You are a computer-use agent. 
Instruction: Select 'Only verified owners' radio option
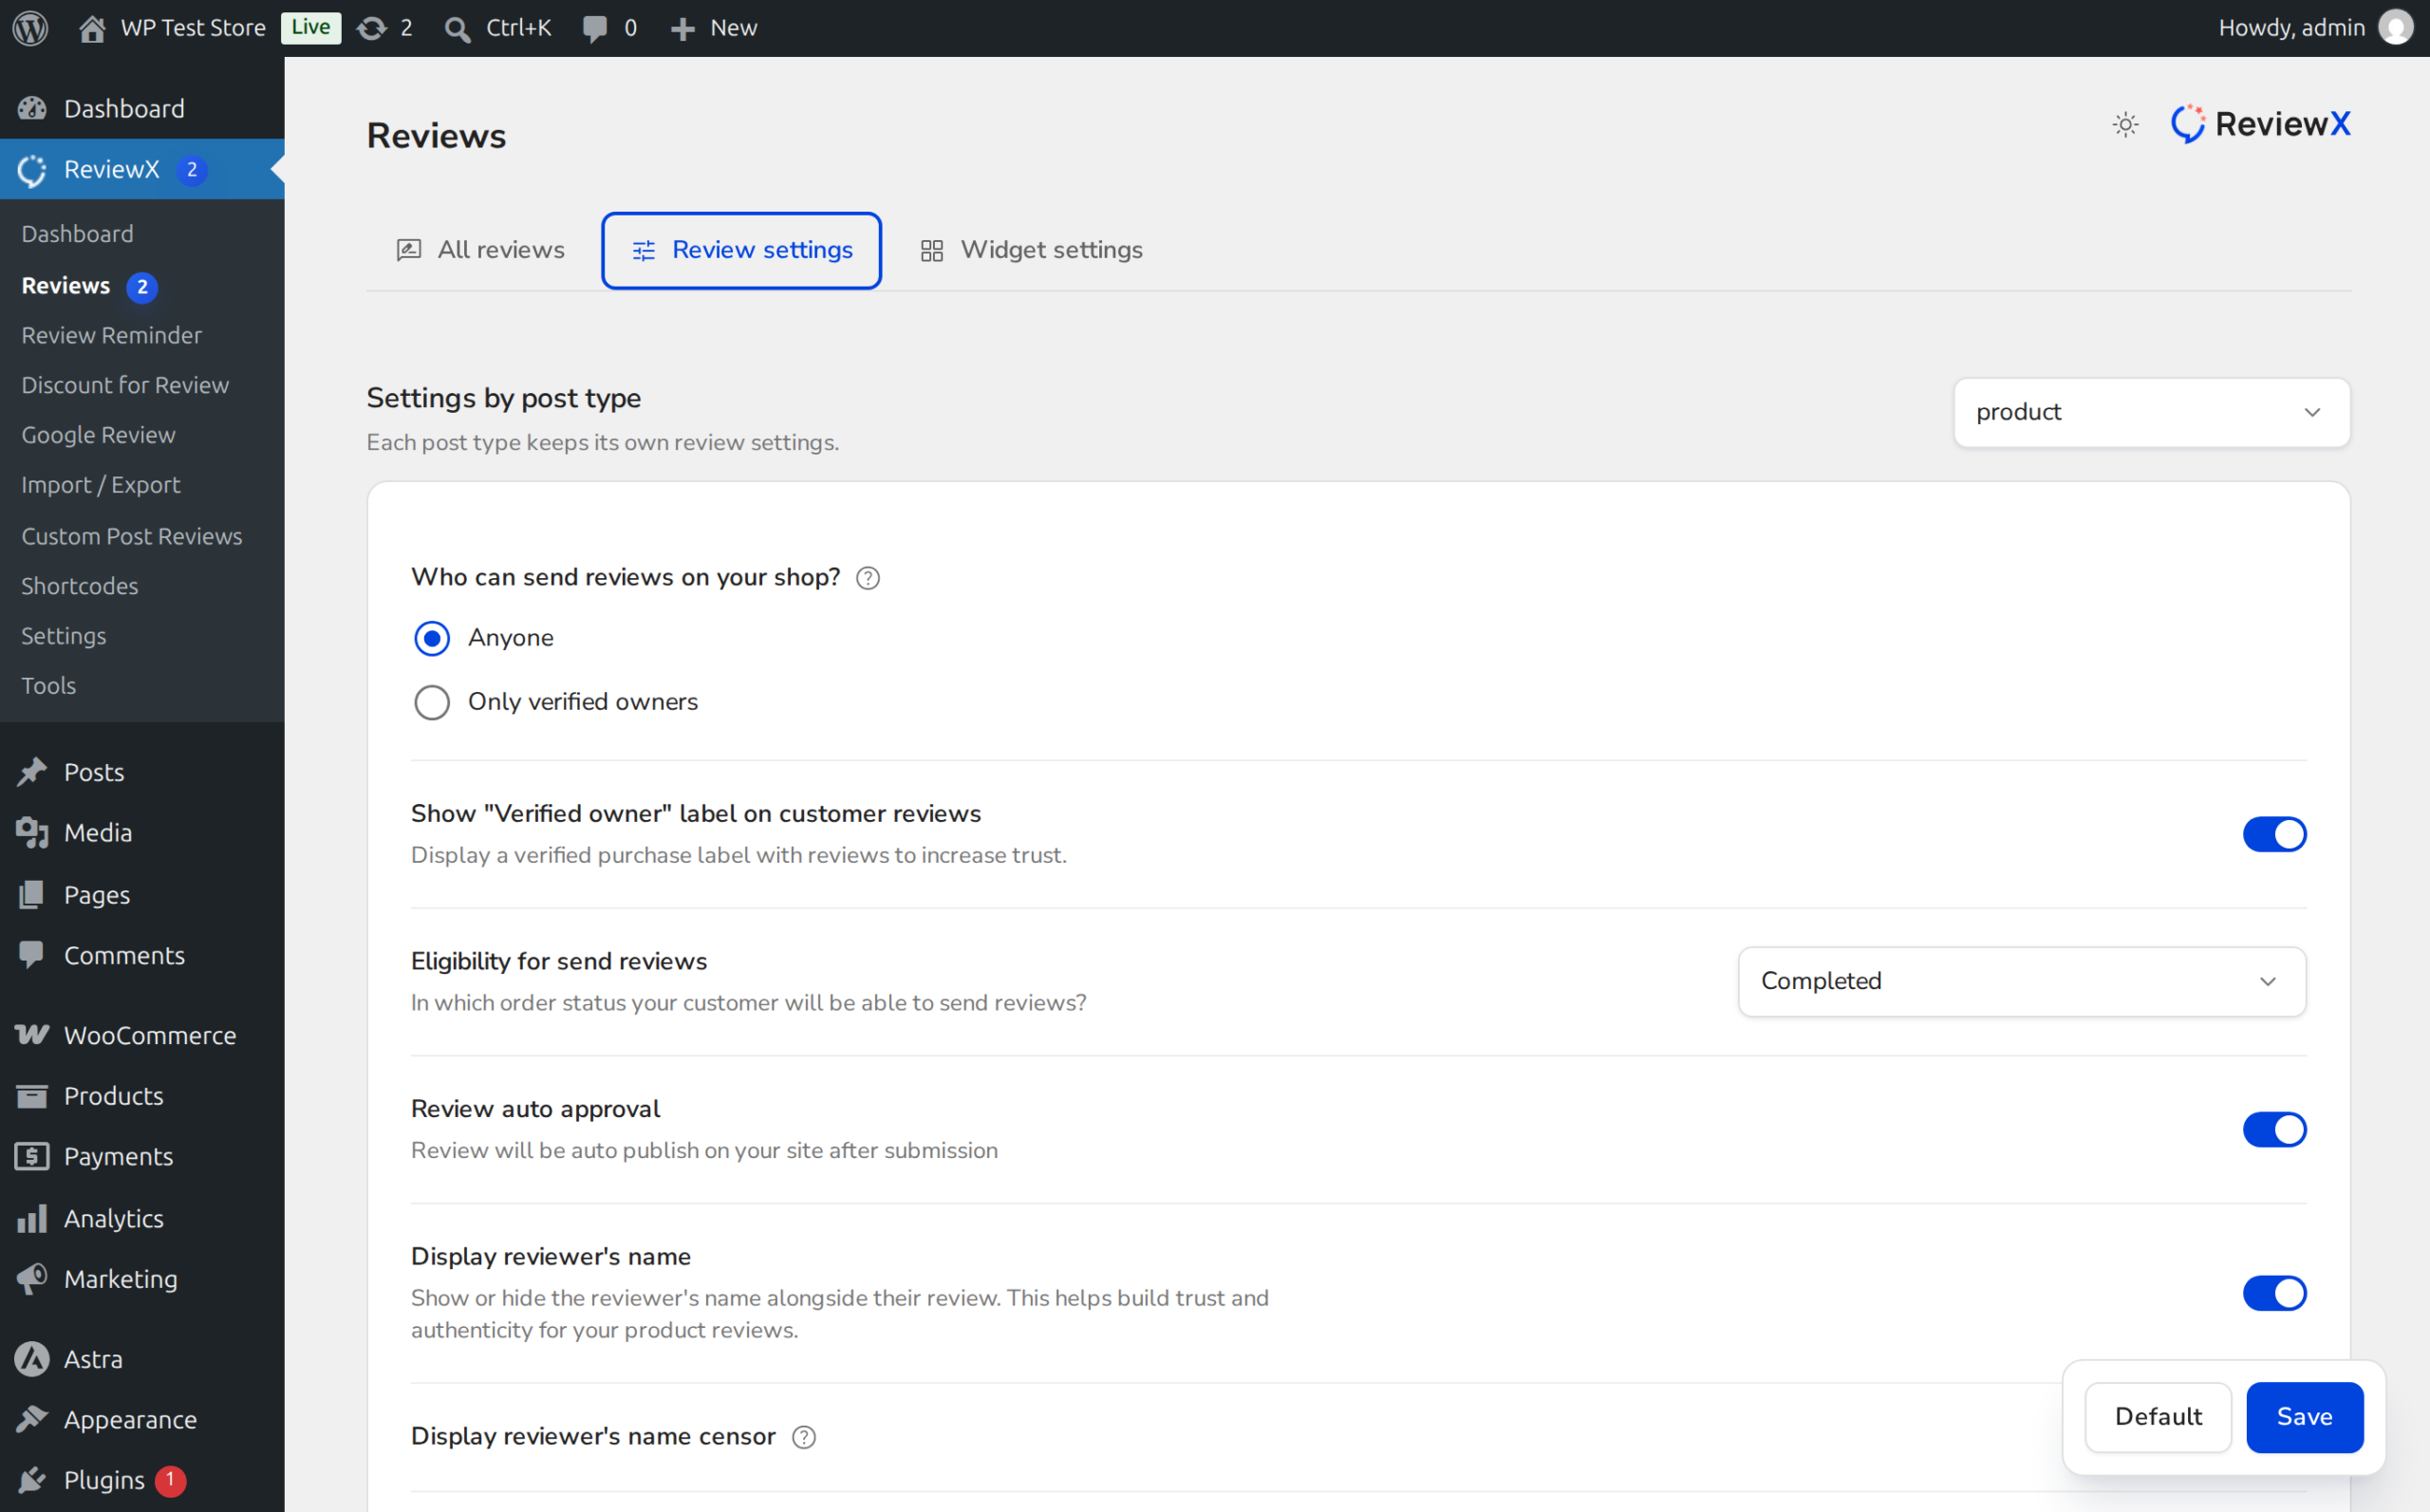coord(432,702)
